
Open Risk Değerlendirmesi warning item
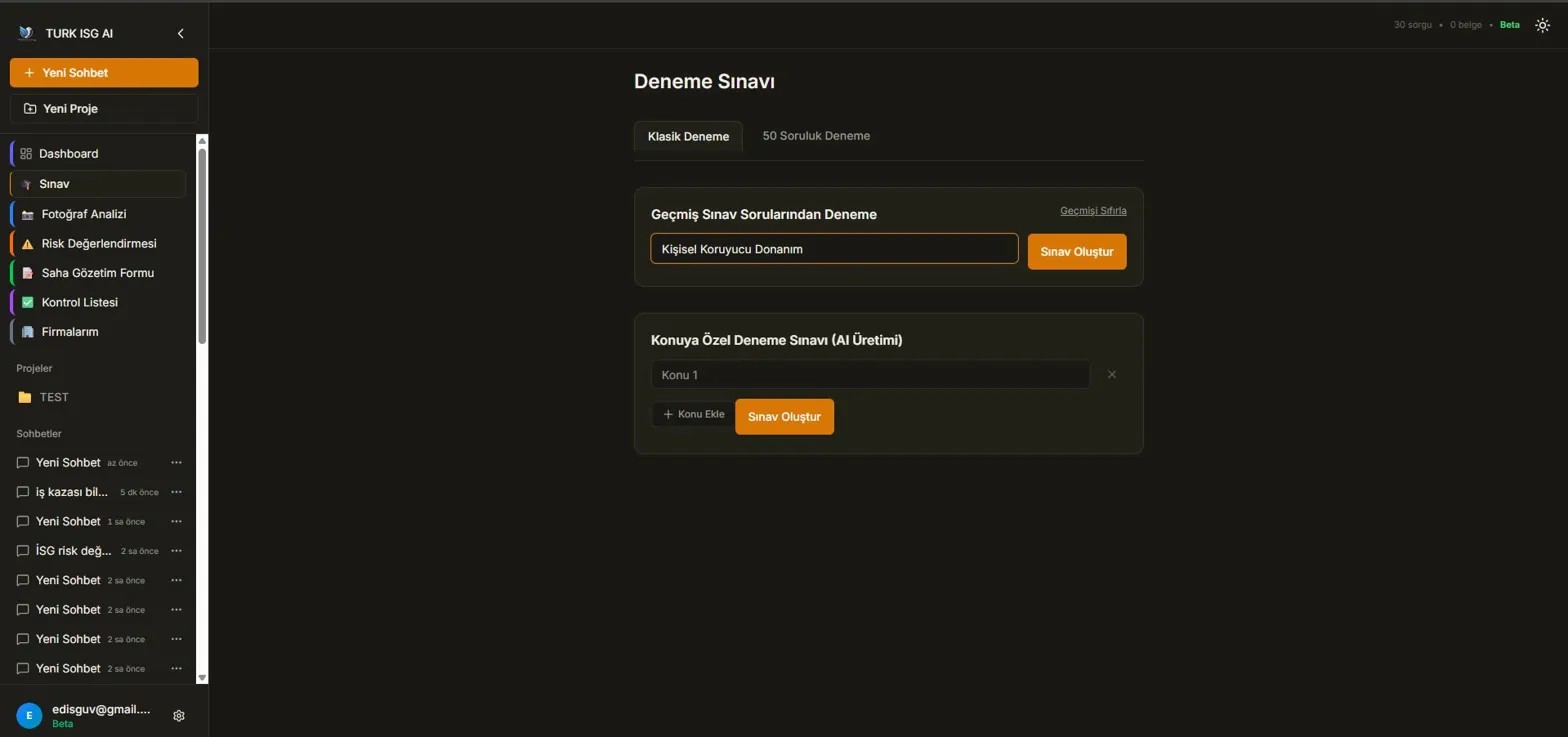pos(98,243)
